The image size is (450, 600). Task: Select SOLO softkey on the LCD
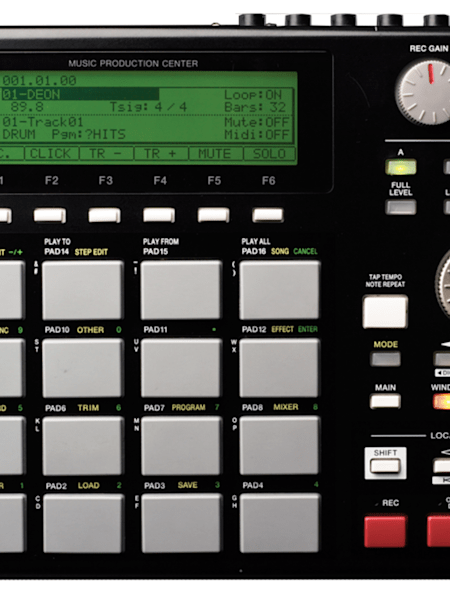pyautogui.click(x=269, y=154)
